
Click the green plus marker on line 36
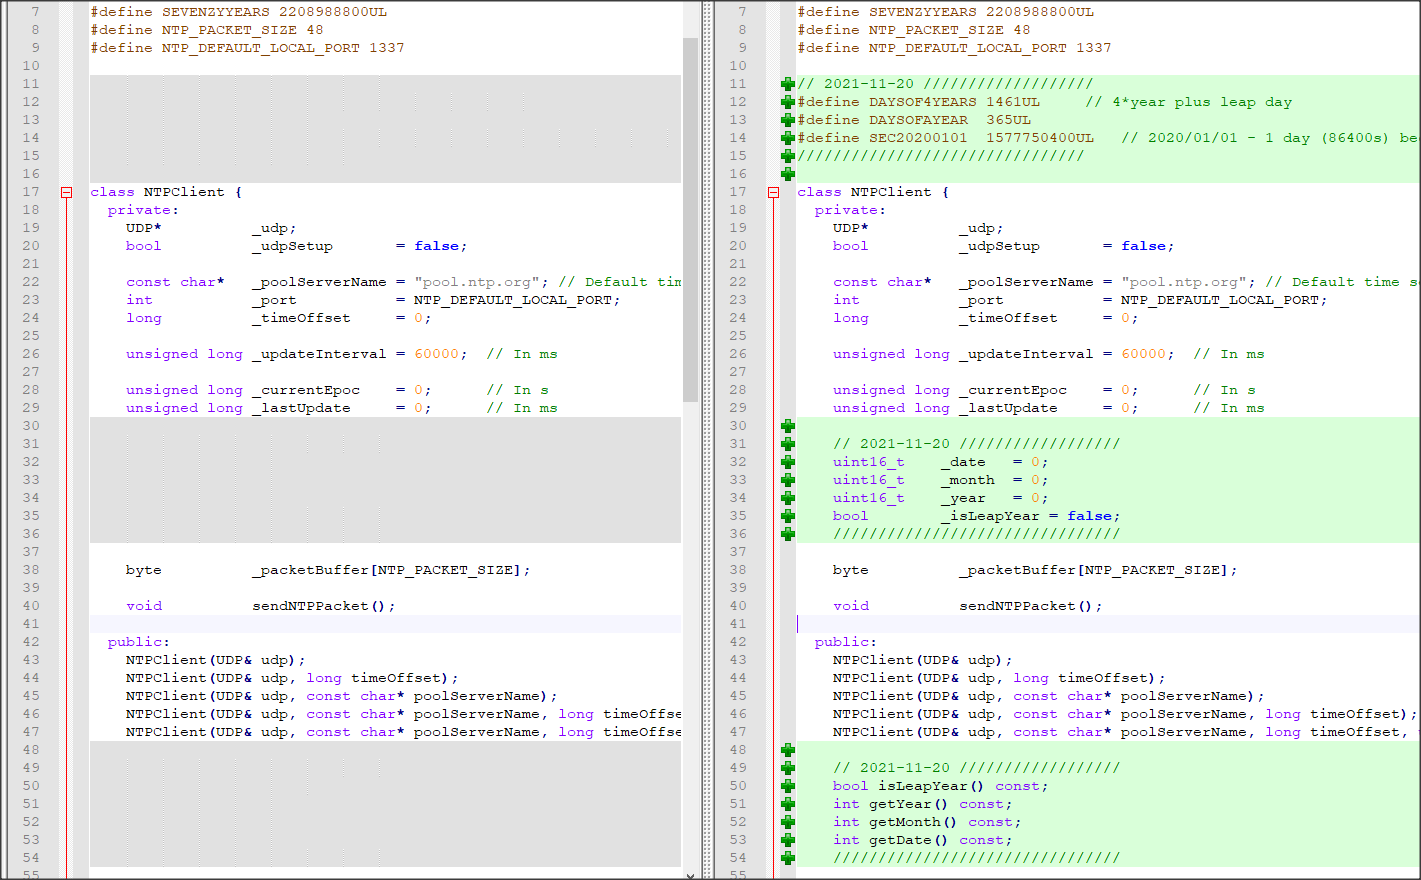tap(788, 534)
